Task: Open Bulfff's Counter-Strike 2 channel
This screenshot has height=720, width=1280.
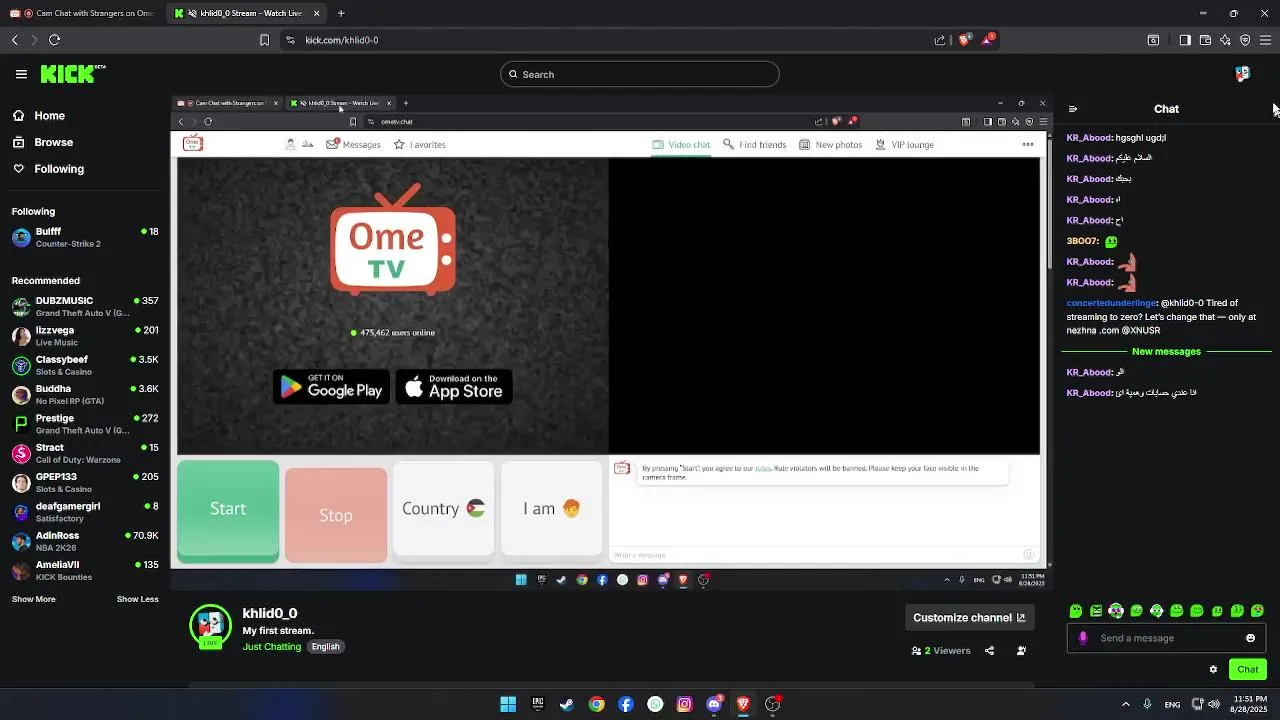Action: tap(85, 238)
